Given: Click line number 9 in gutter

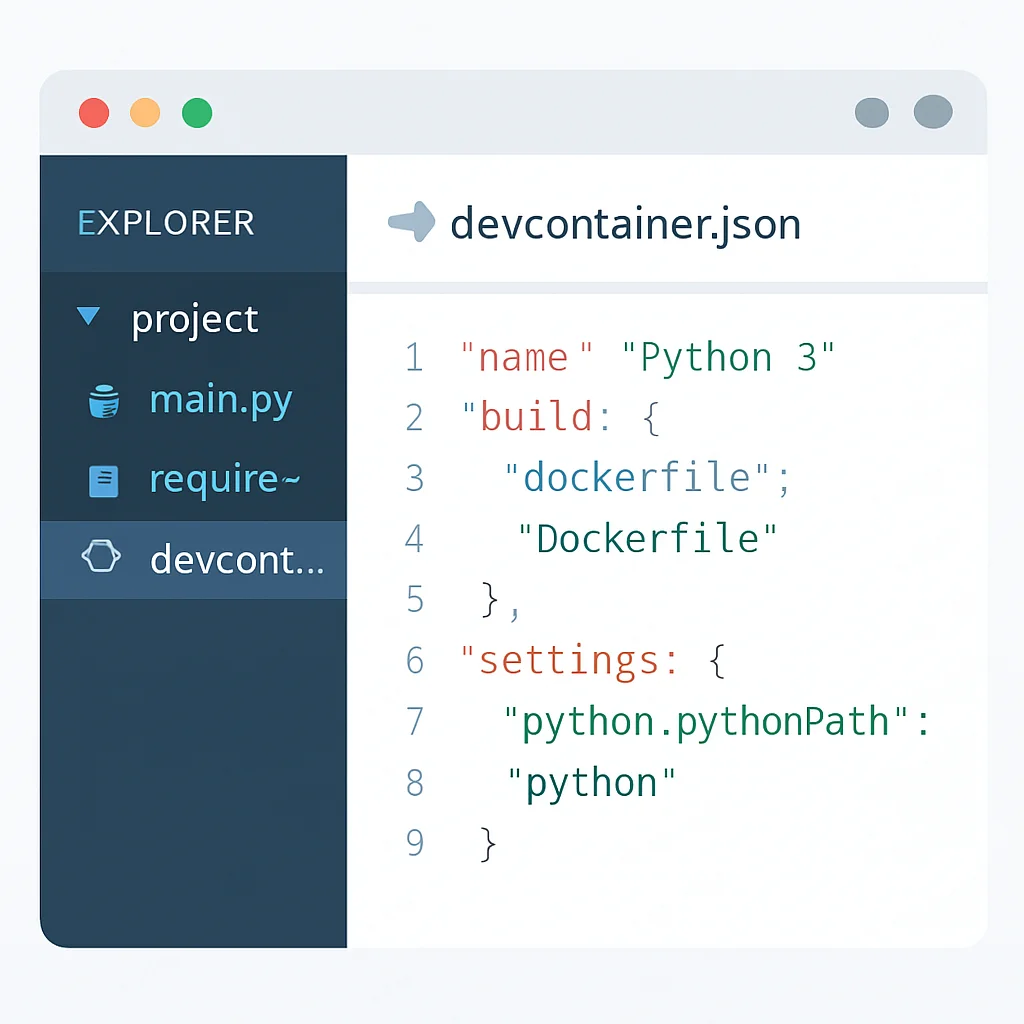Looking at the screenshot, I should click(x=415, y=842).
